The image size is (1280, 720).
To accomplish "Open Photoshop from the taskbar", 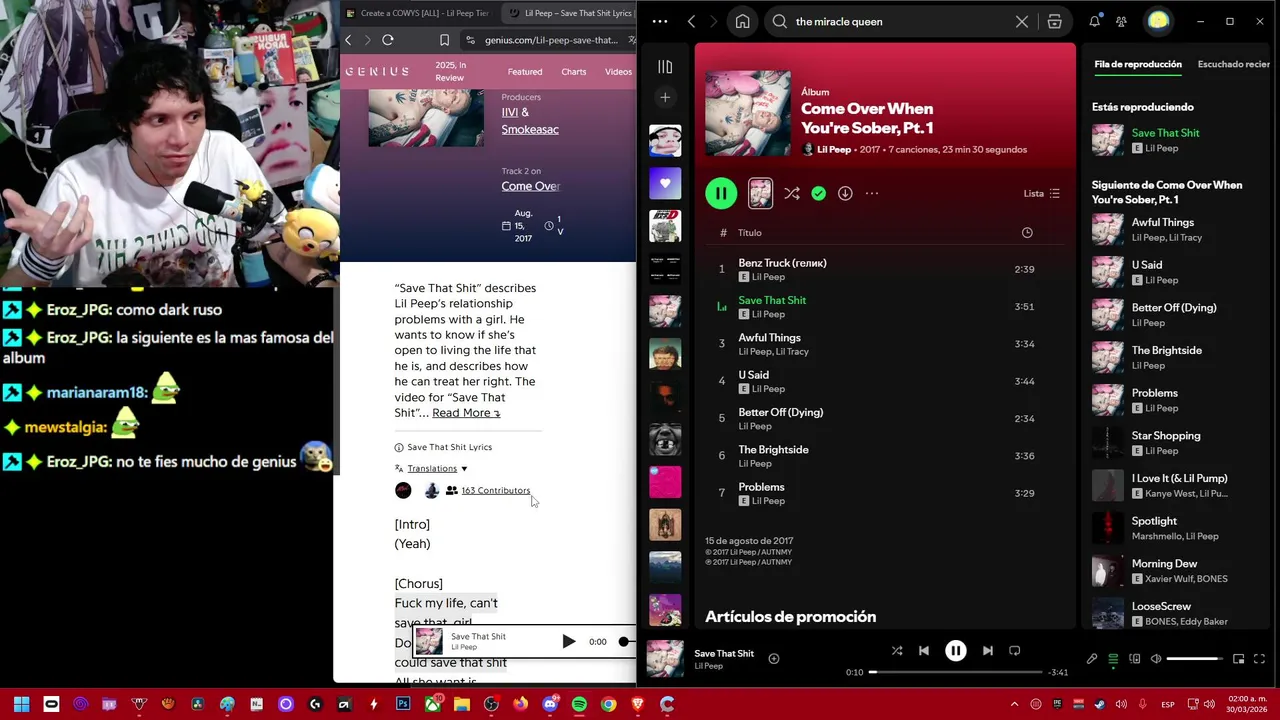I will point(403,705).
